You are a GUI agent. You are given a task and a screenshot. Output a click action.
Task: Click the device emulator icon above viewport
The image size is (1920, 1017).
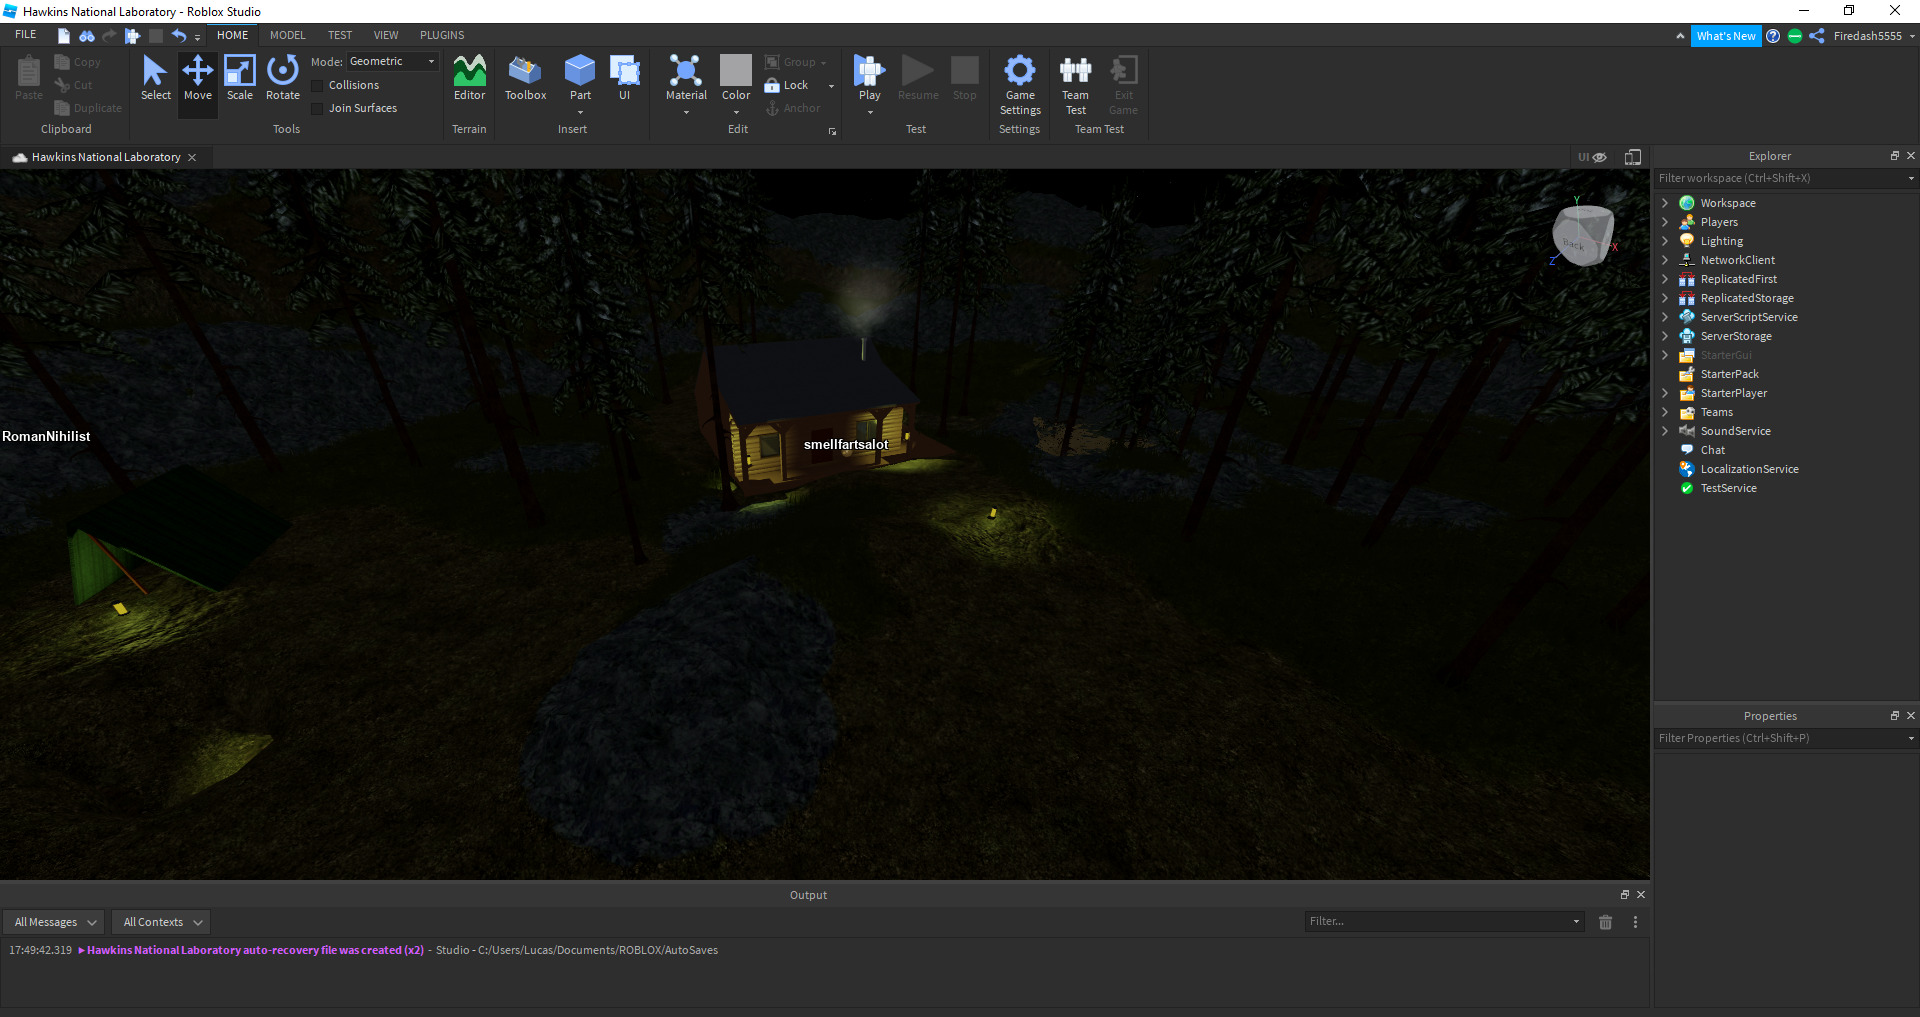pyautogui.click(x=1633, y=157)
